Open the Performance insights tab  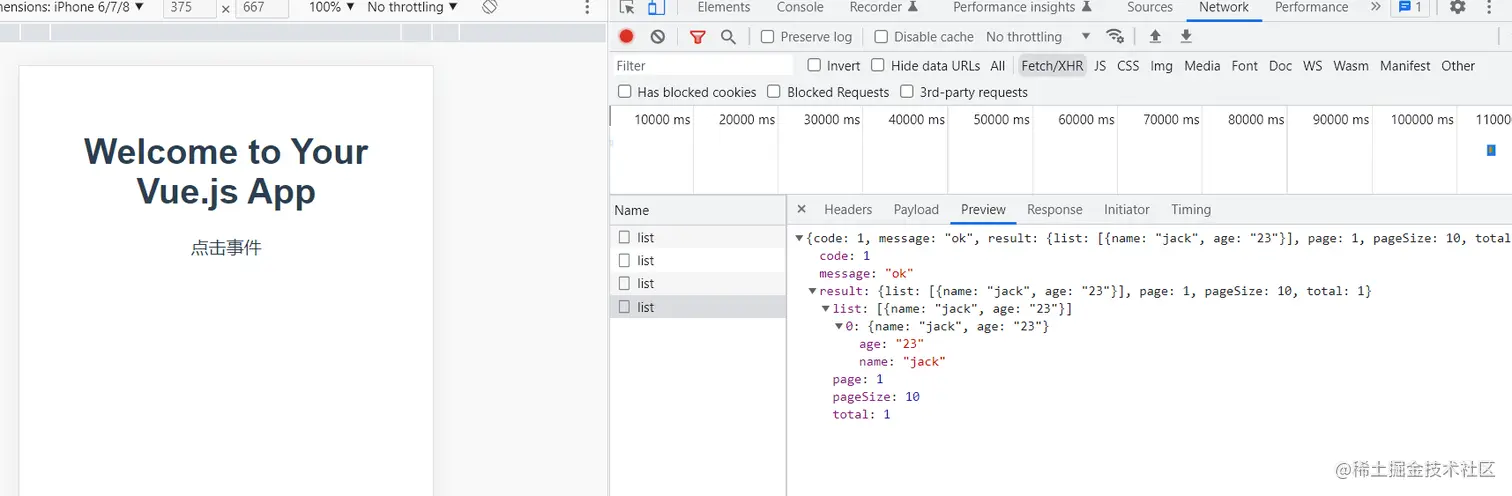(x=1022, y=7)
